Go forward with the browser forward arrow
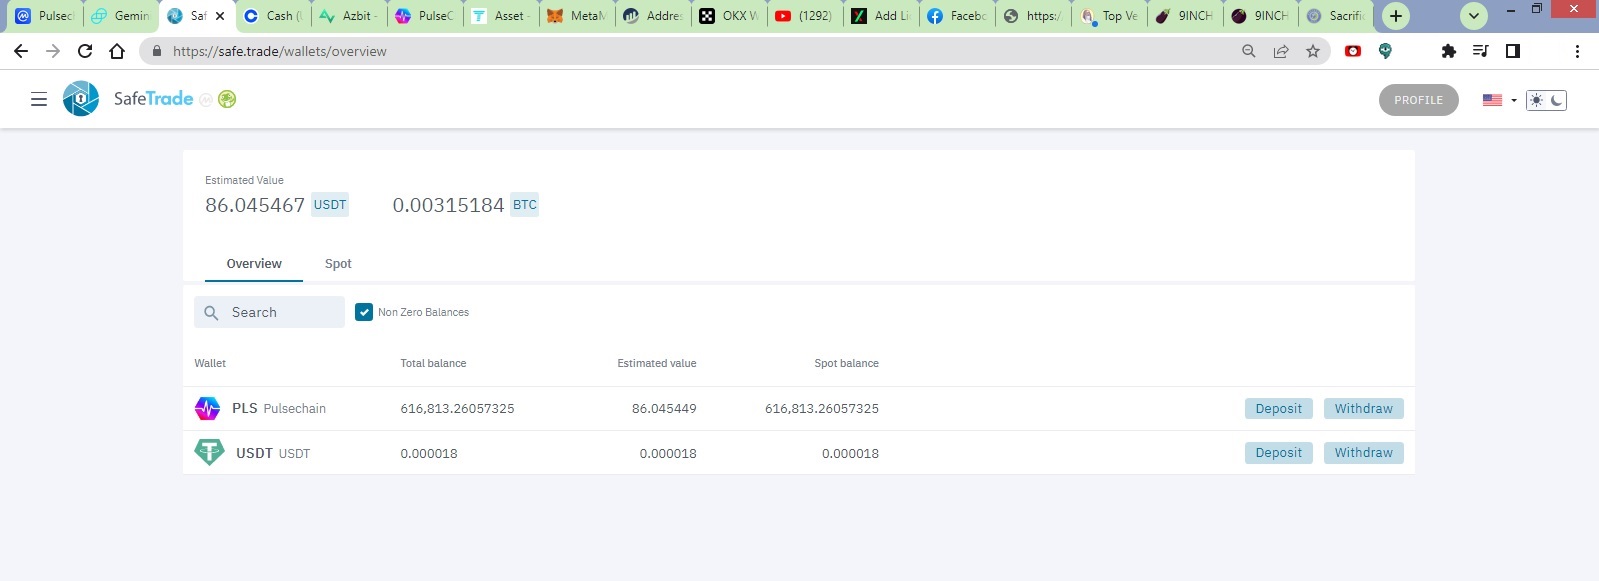 (53, 51)
